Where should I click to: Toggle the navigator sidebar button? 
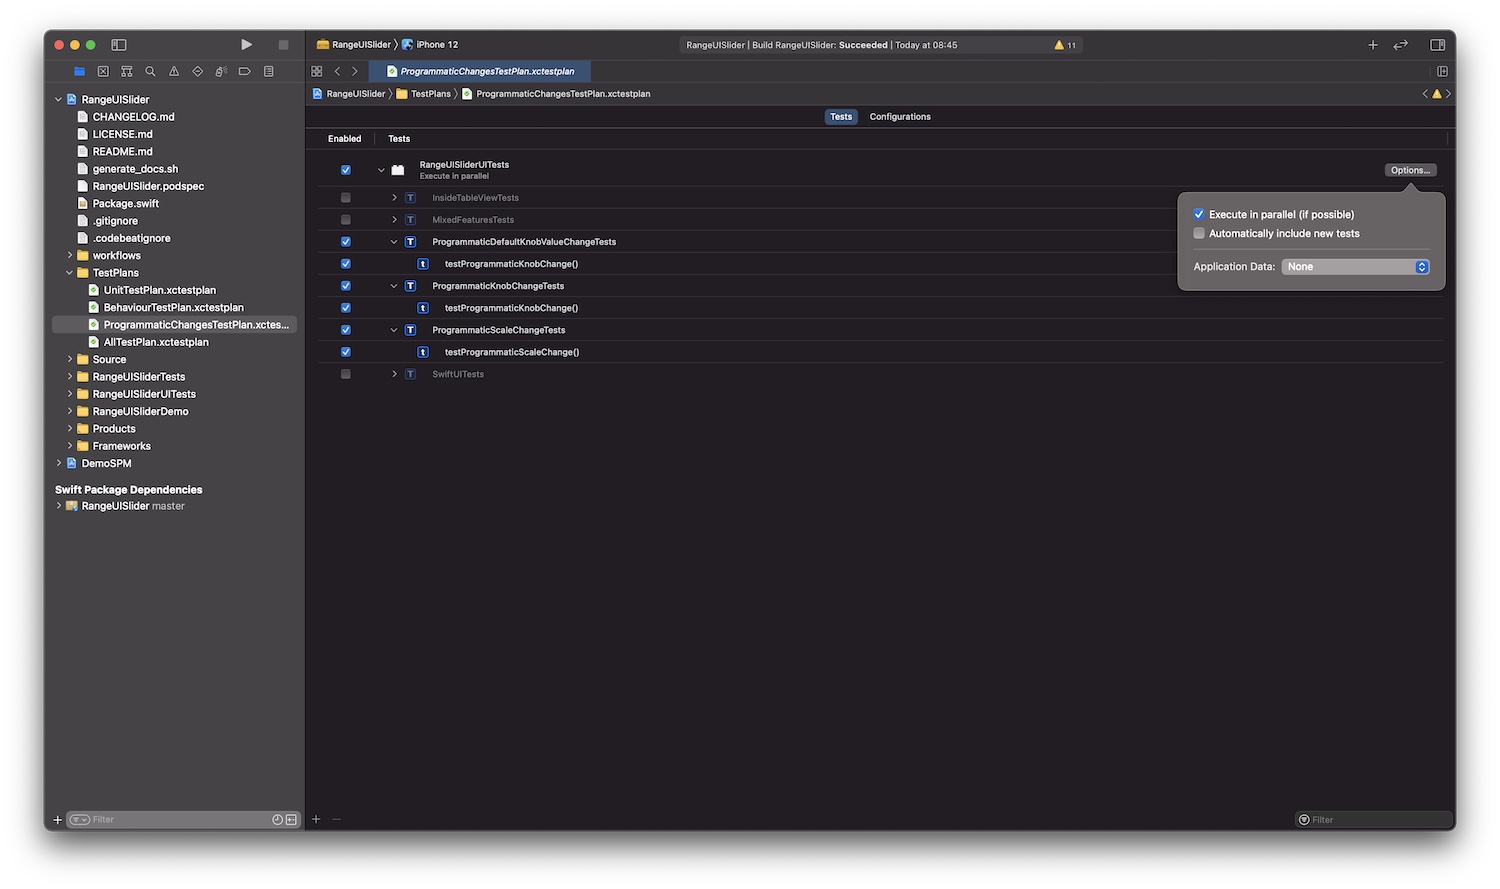click(x=119, y=45)
